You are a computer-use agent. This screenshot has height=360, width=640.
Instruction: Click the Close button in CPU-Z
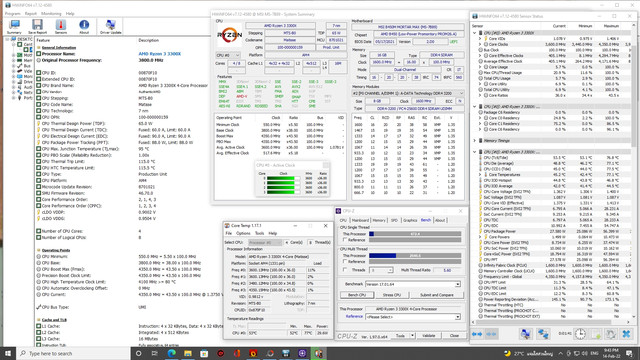(x=454, y=336)
